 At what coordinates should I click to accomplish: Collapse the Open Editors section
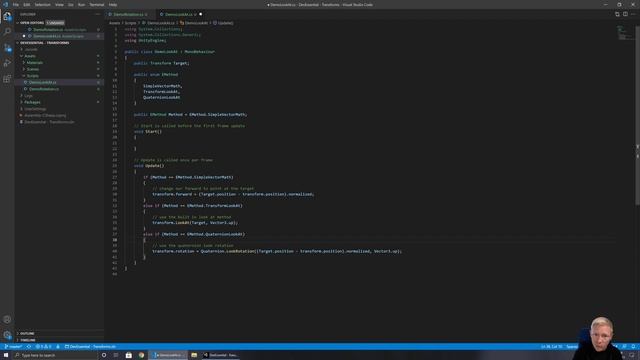coord(31,23)
